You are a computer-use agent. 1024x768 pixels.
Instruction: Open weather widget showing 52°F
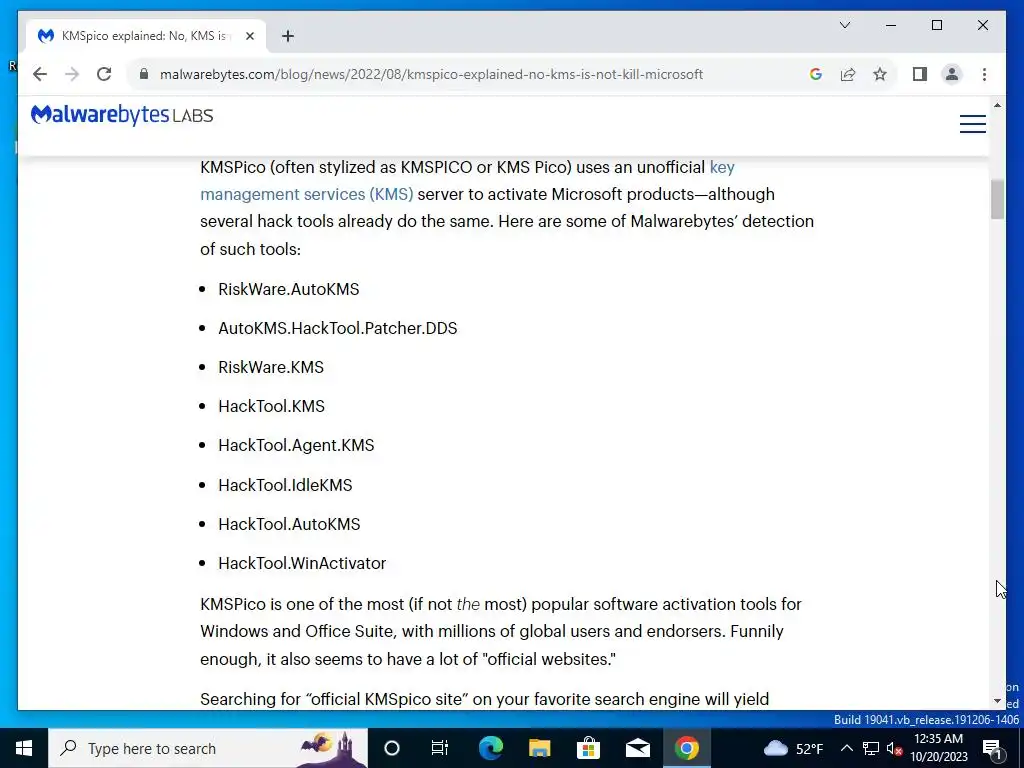coord(793,748)
